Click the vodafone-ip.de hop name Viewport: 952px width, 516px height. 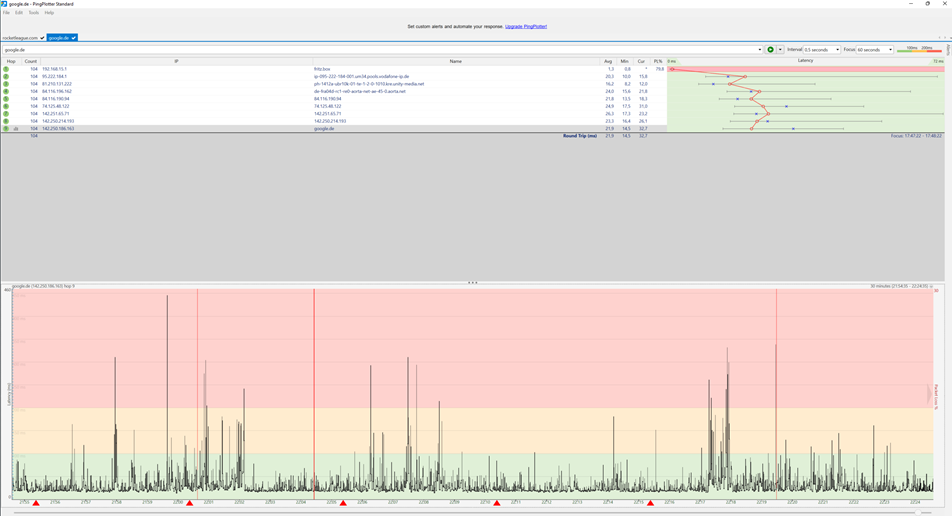click(361, 76)
